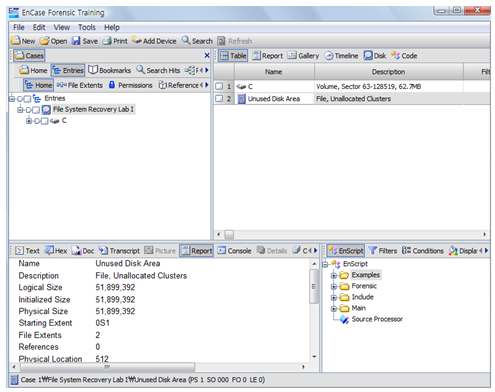Collapse File System Recovery Lab I node
Image resolution: width=495 pixels, height=392 pixels.
click(x=21, y=110)
